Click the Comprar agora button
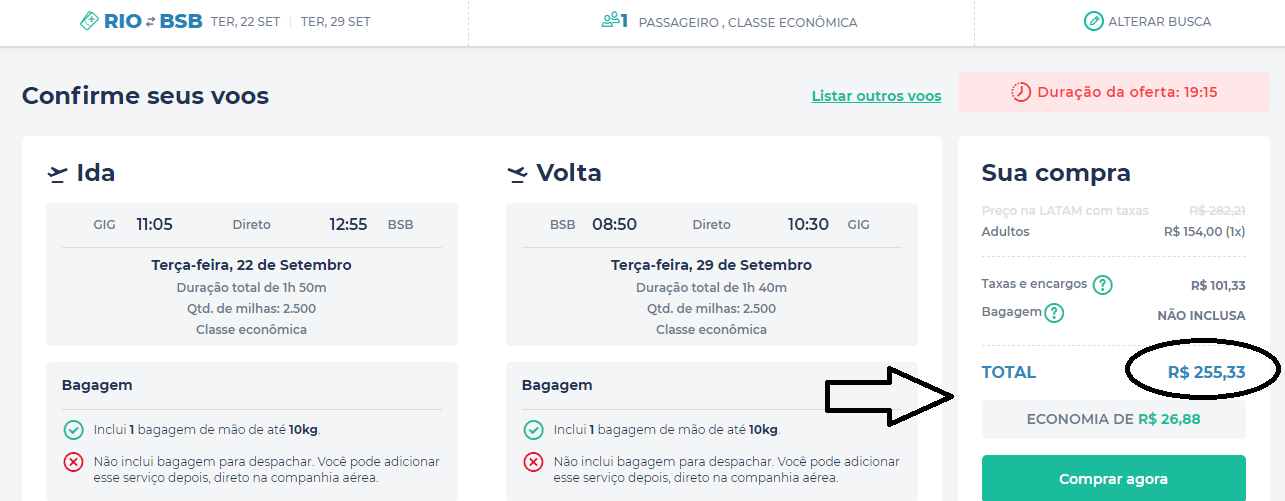Screen dimensions: 1285x501 tap(1113, 479)
